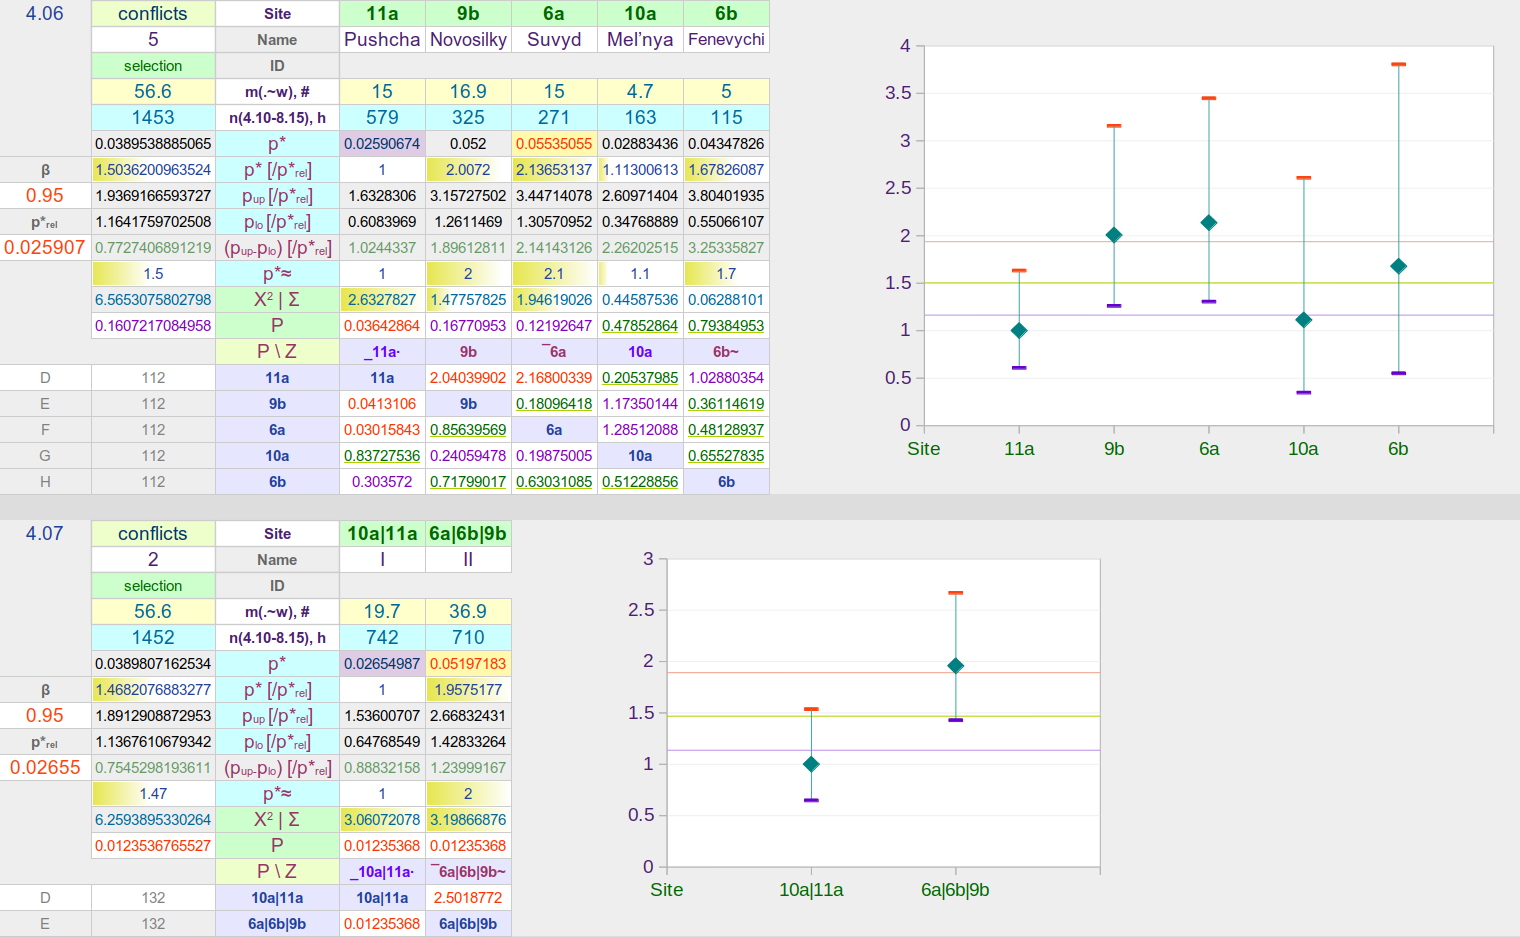1520x937 pixels.
Task: Select the Fenevychi name cell
Action: tap(726, 40)
